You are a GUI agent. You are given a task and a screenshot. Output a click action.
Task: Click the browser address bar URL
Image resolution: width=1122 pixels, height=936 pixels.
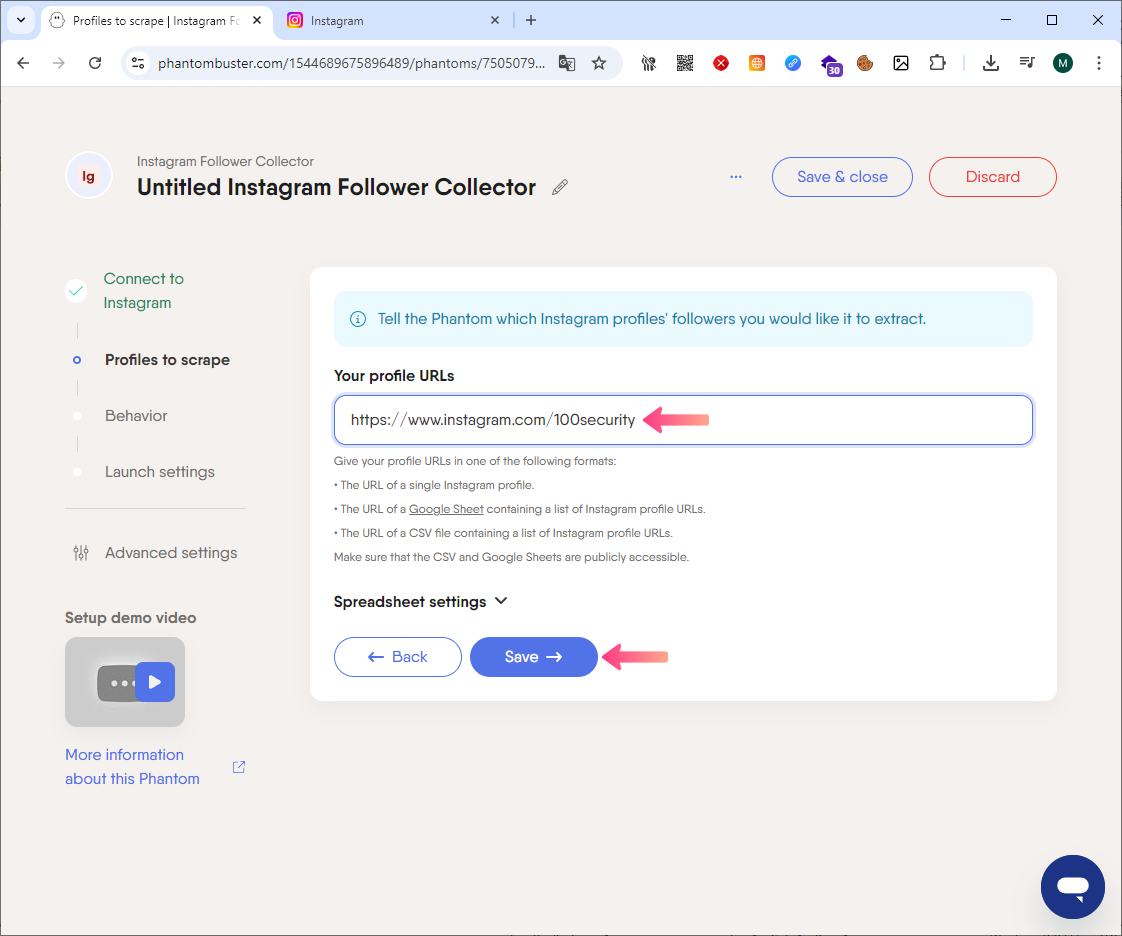(x=351, y=63)
